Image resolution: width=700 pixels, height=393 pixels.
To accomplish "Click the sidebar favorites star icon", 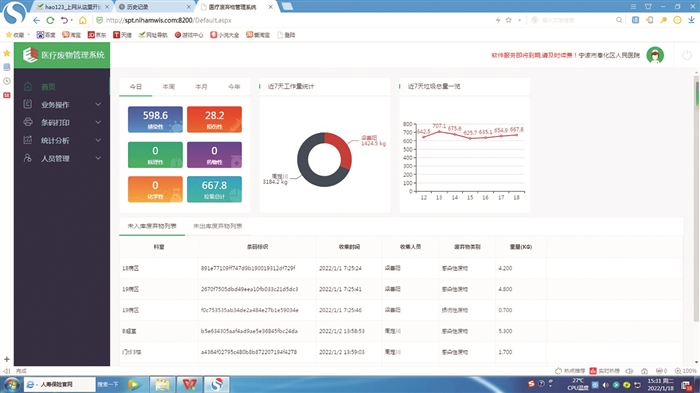I will pos(7,53).
